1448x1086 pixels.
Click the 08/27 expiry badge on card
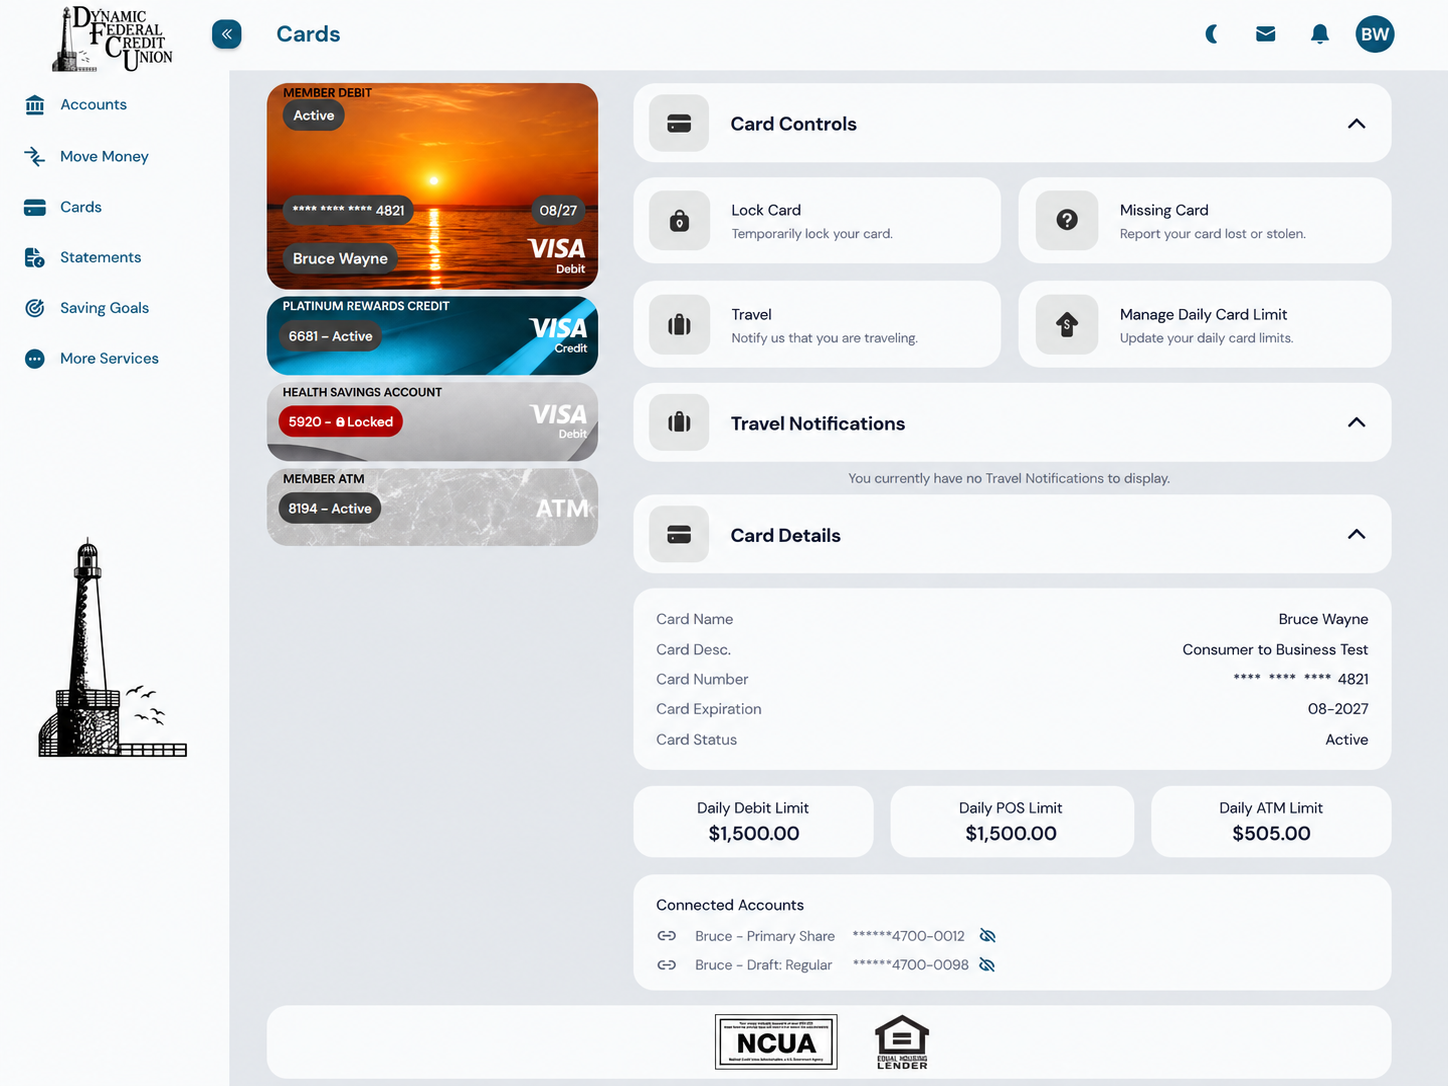(558, 211)
